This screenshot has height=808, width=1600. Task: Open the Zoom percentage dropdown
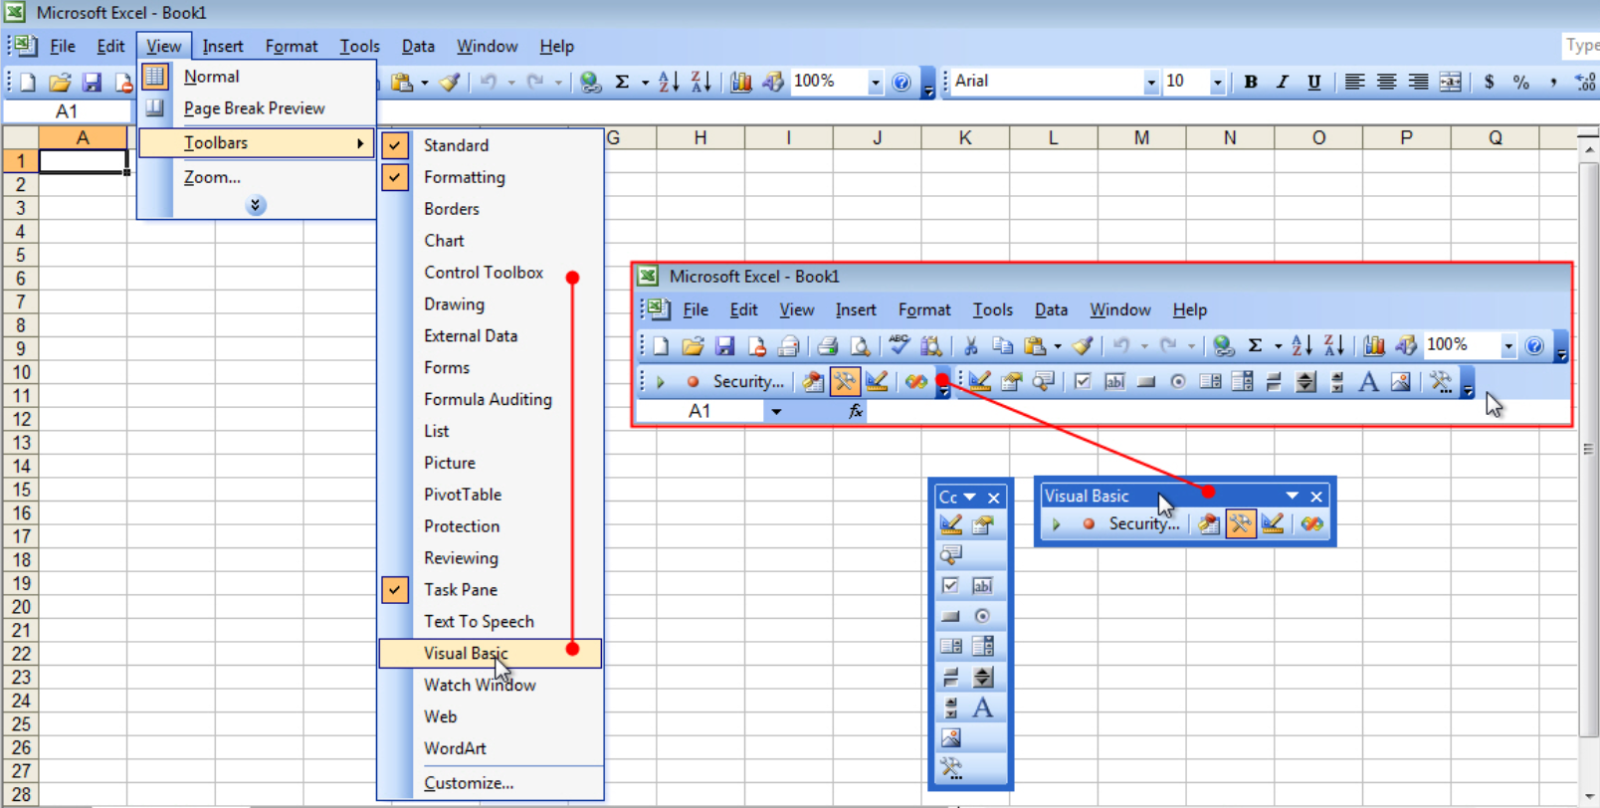tap(876, 82)
